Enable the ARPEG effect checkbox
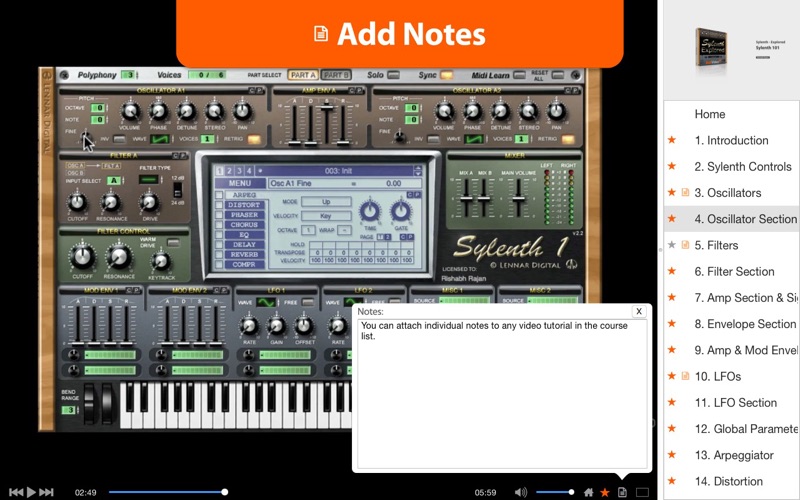Screen dimensions: 800x500 point(219,195)
